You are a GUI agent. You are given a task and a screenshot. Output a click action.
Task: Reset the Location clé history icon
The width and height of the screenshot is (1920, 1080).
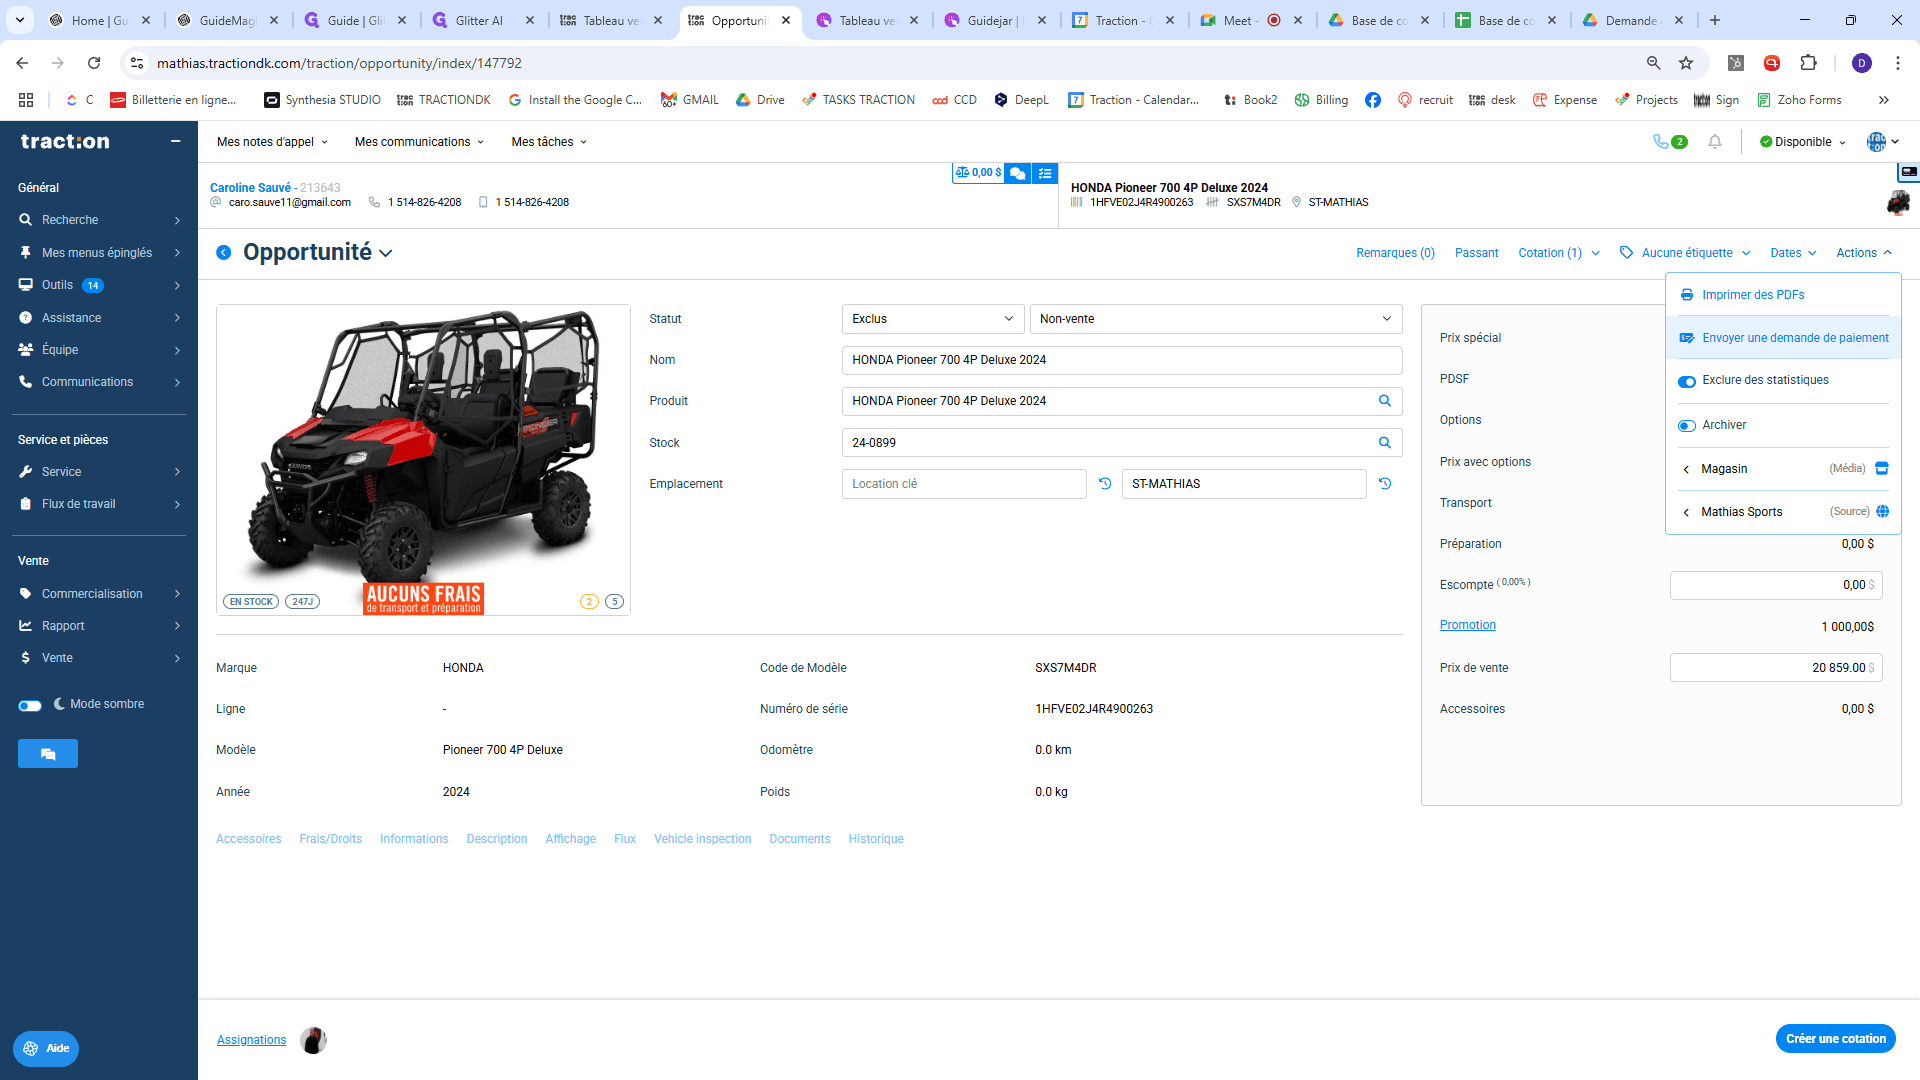point(1105,484)
